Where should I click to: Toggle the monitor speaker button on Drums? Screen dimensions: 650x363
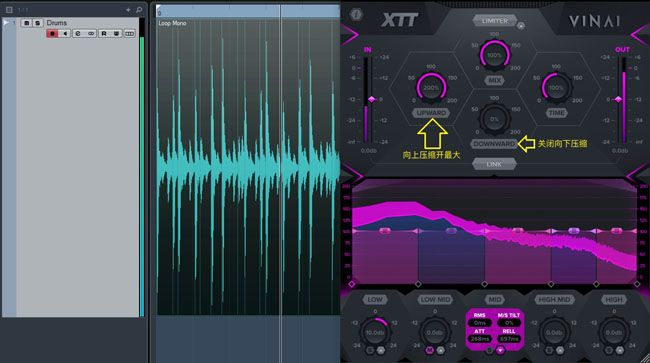[x=65, y=34]
